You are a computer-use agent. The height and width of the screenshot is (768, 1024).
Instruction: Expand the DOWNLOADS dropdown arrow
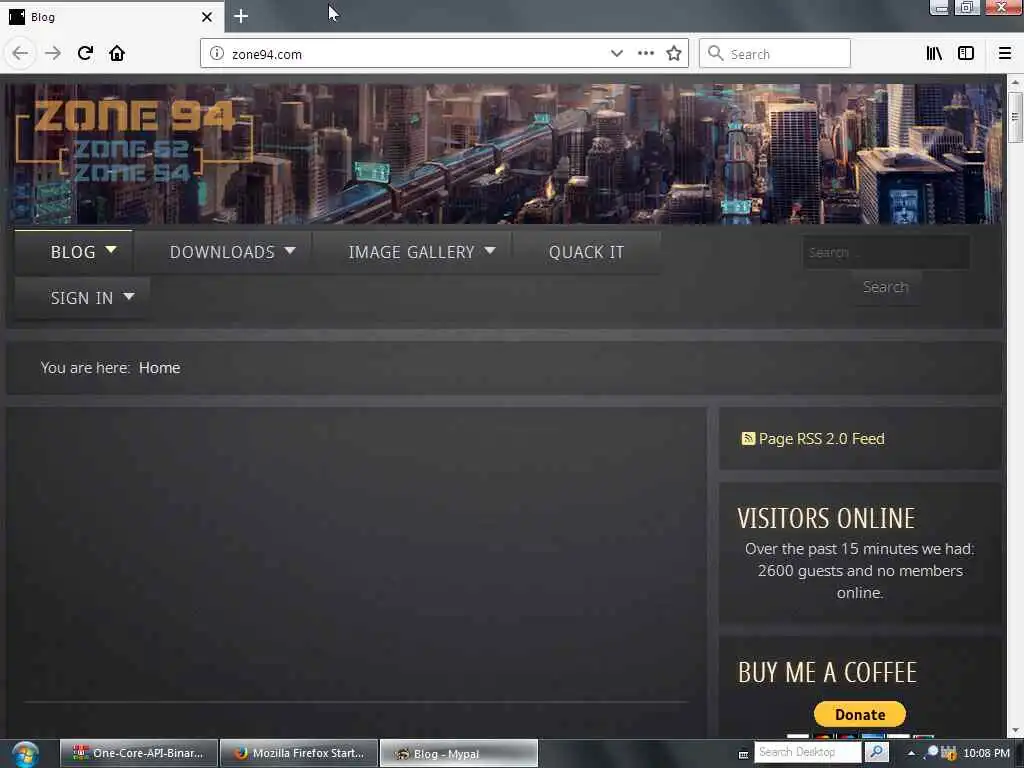tap(290, 251)
